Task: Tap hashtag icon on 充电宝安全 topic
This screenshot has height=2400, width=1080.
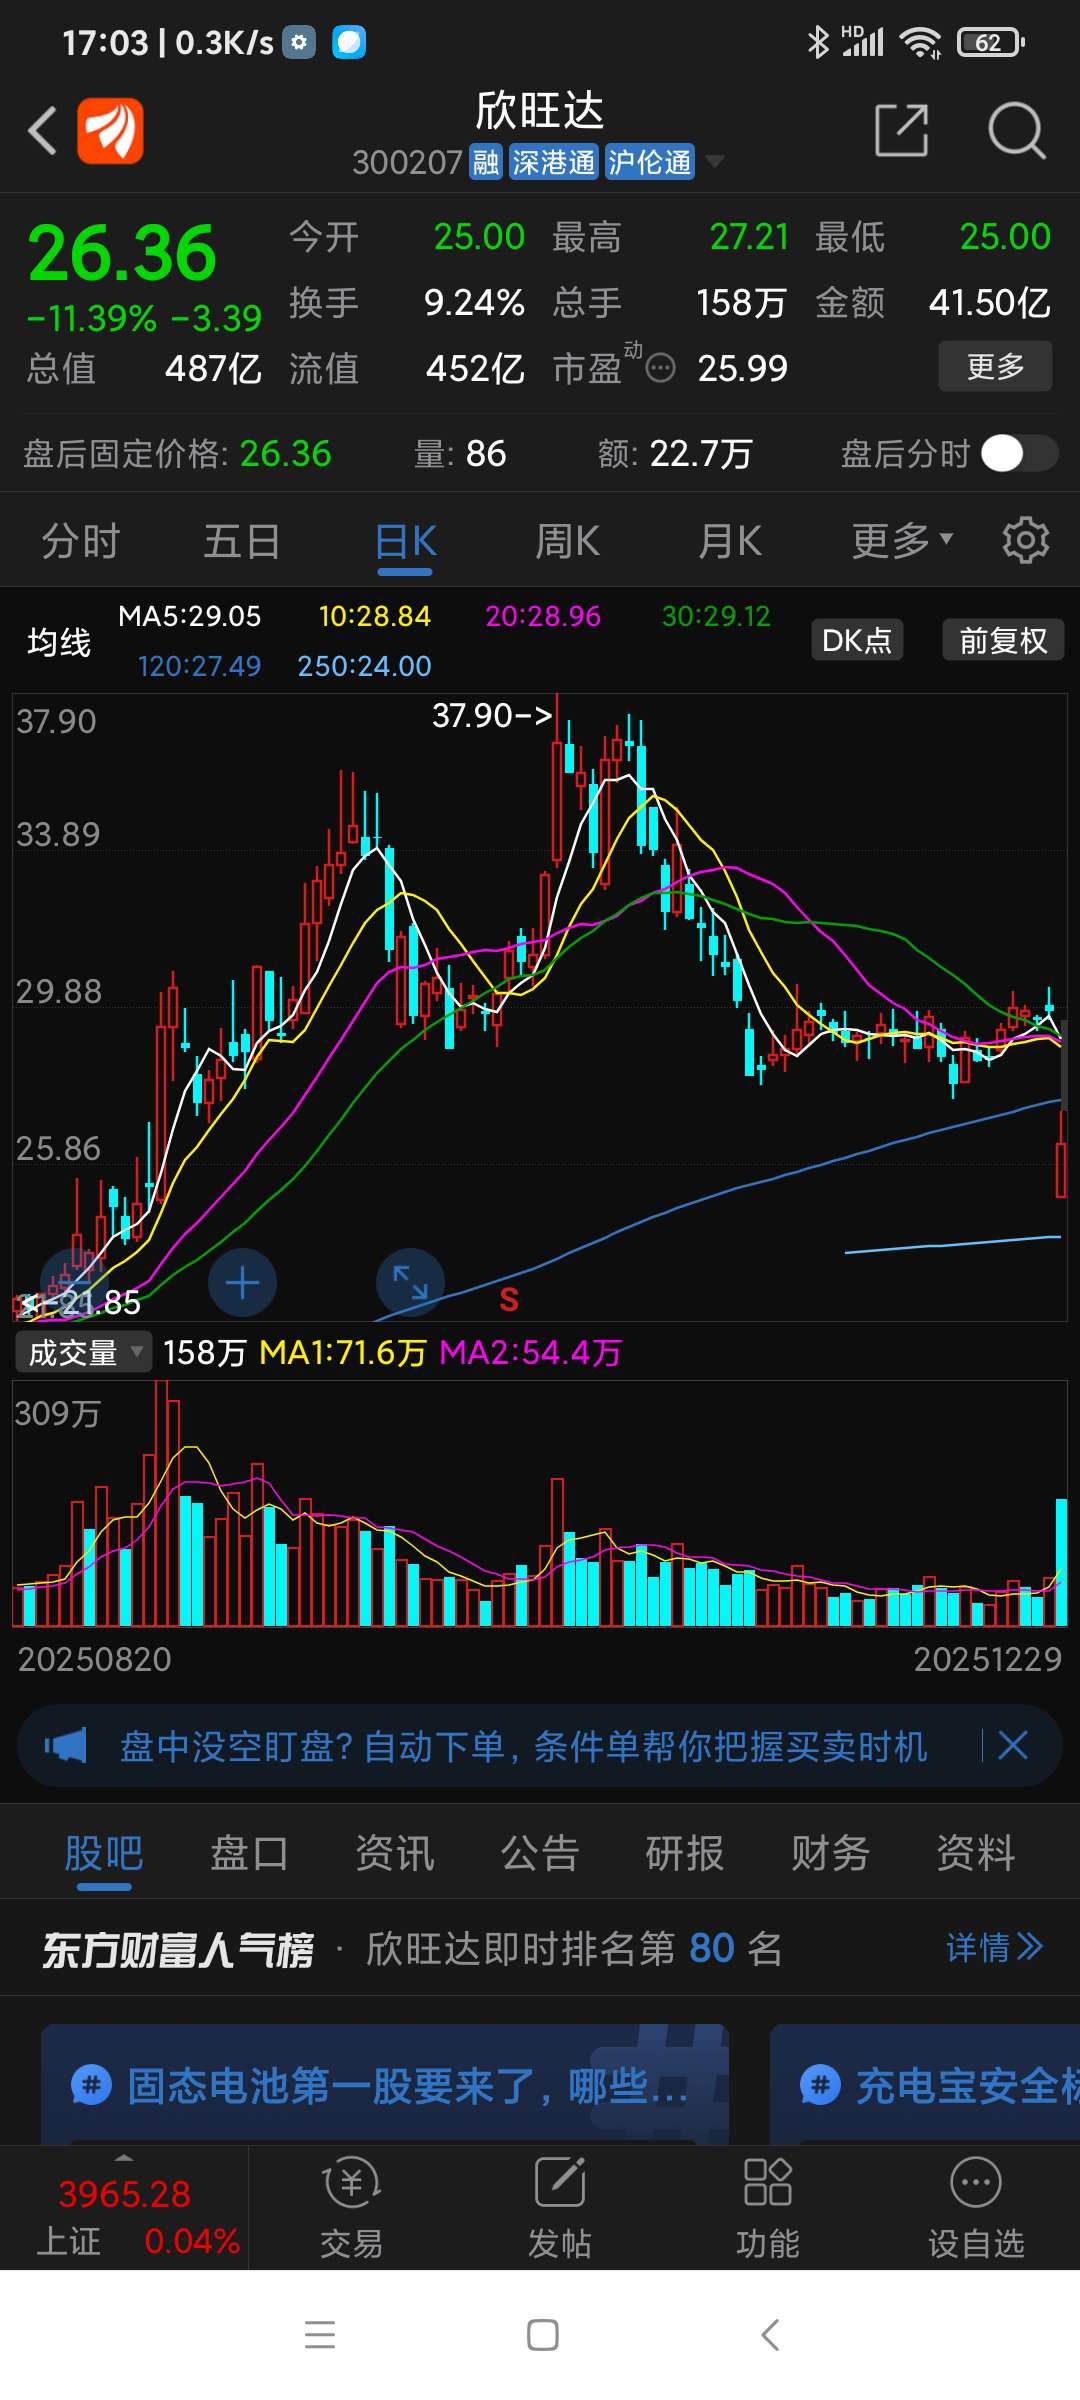Action: pos(820,2086)
